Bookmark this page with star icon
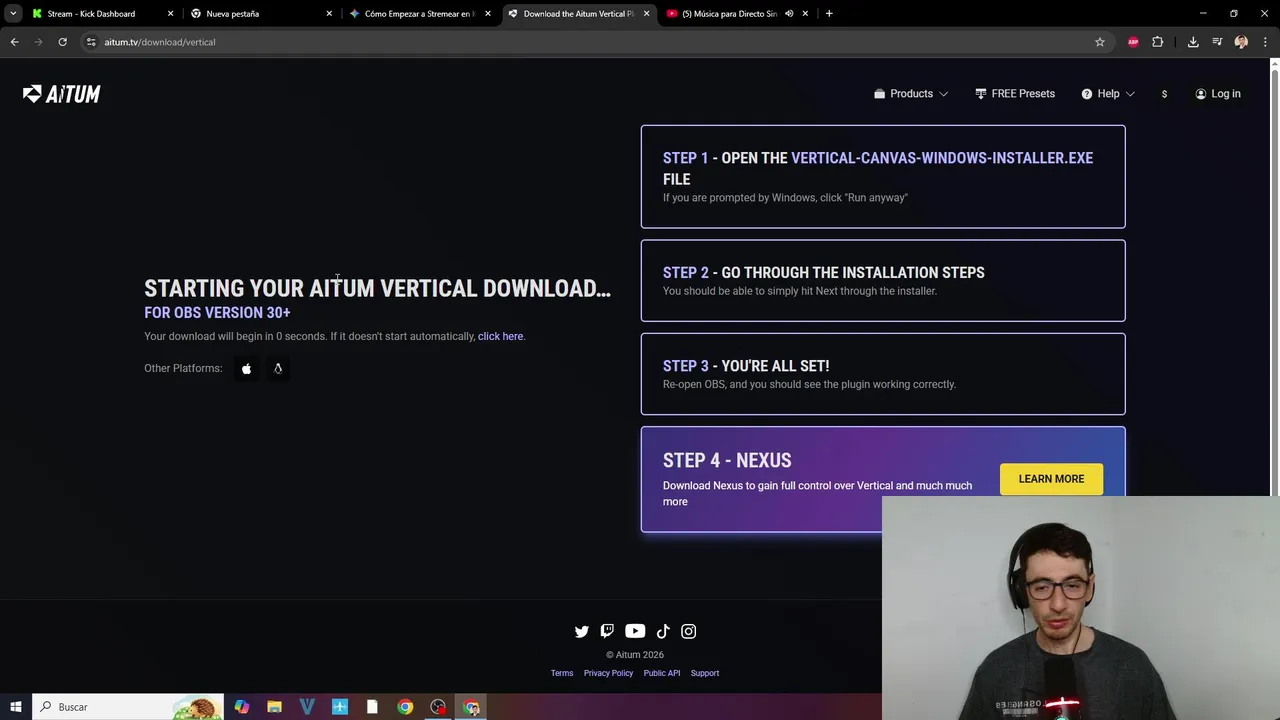1280x720 pixels. tap(1100, 42)
